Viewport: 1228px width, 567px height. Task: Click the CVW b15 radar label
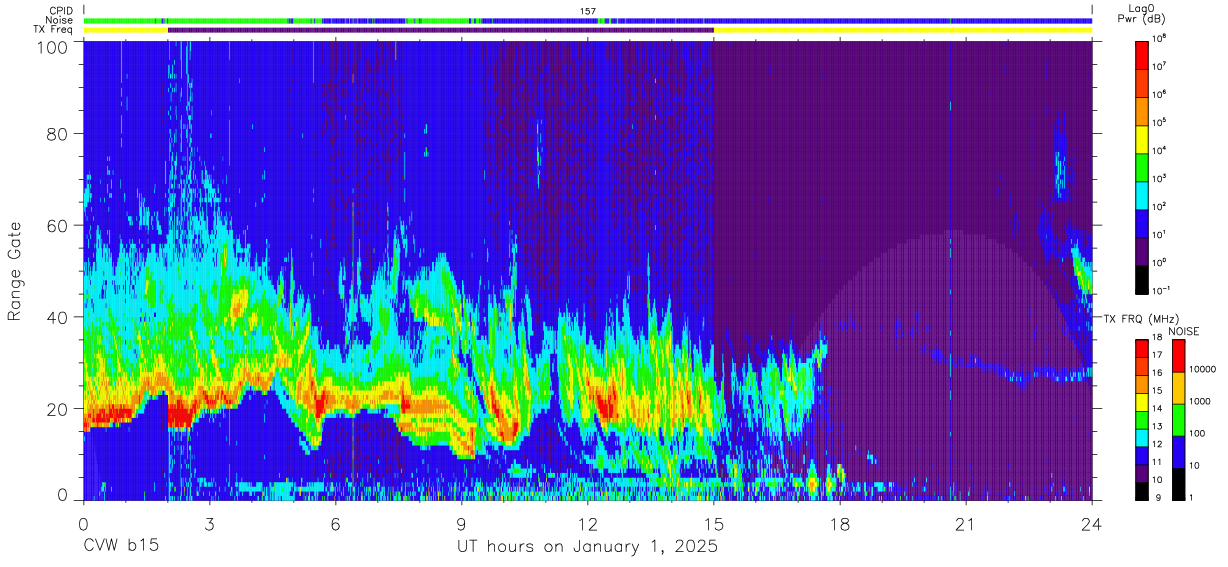click(121, 547)
